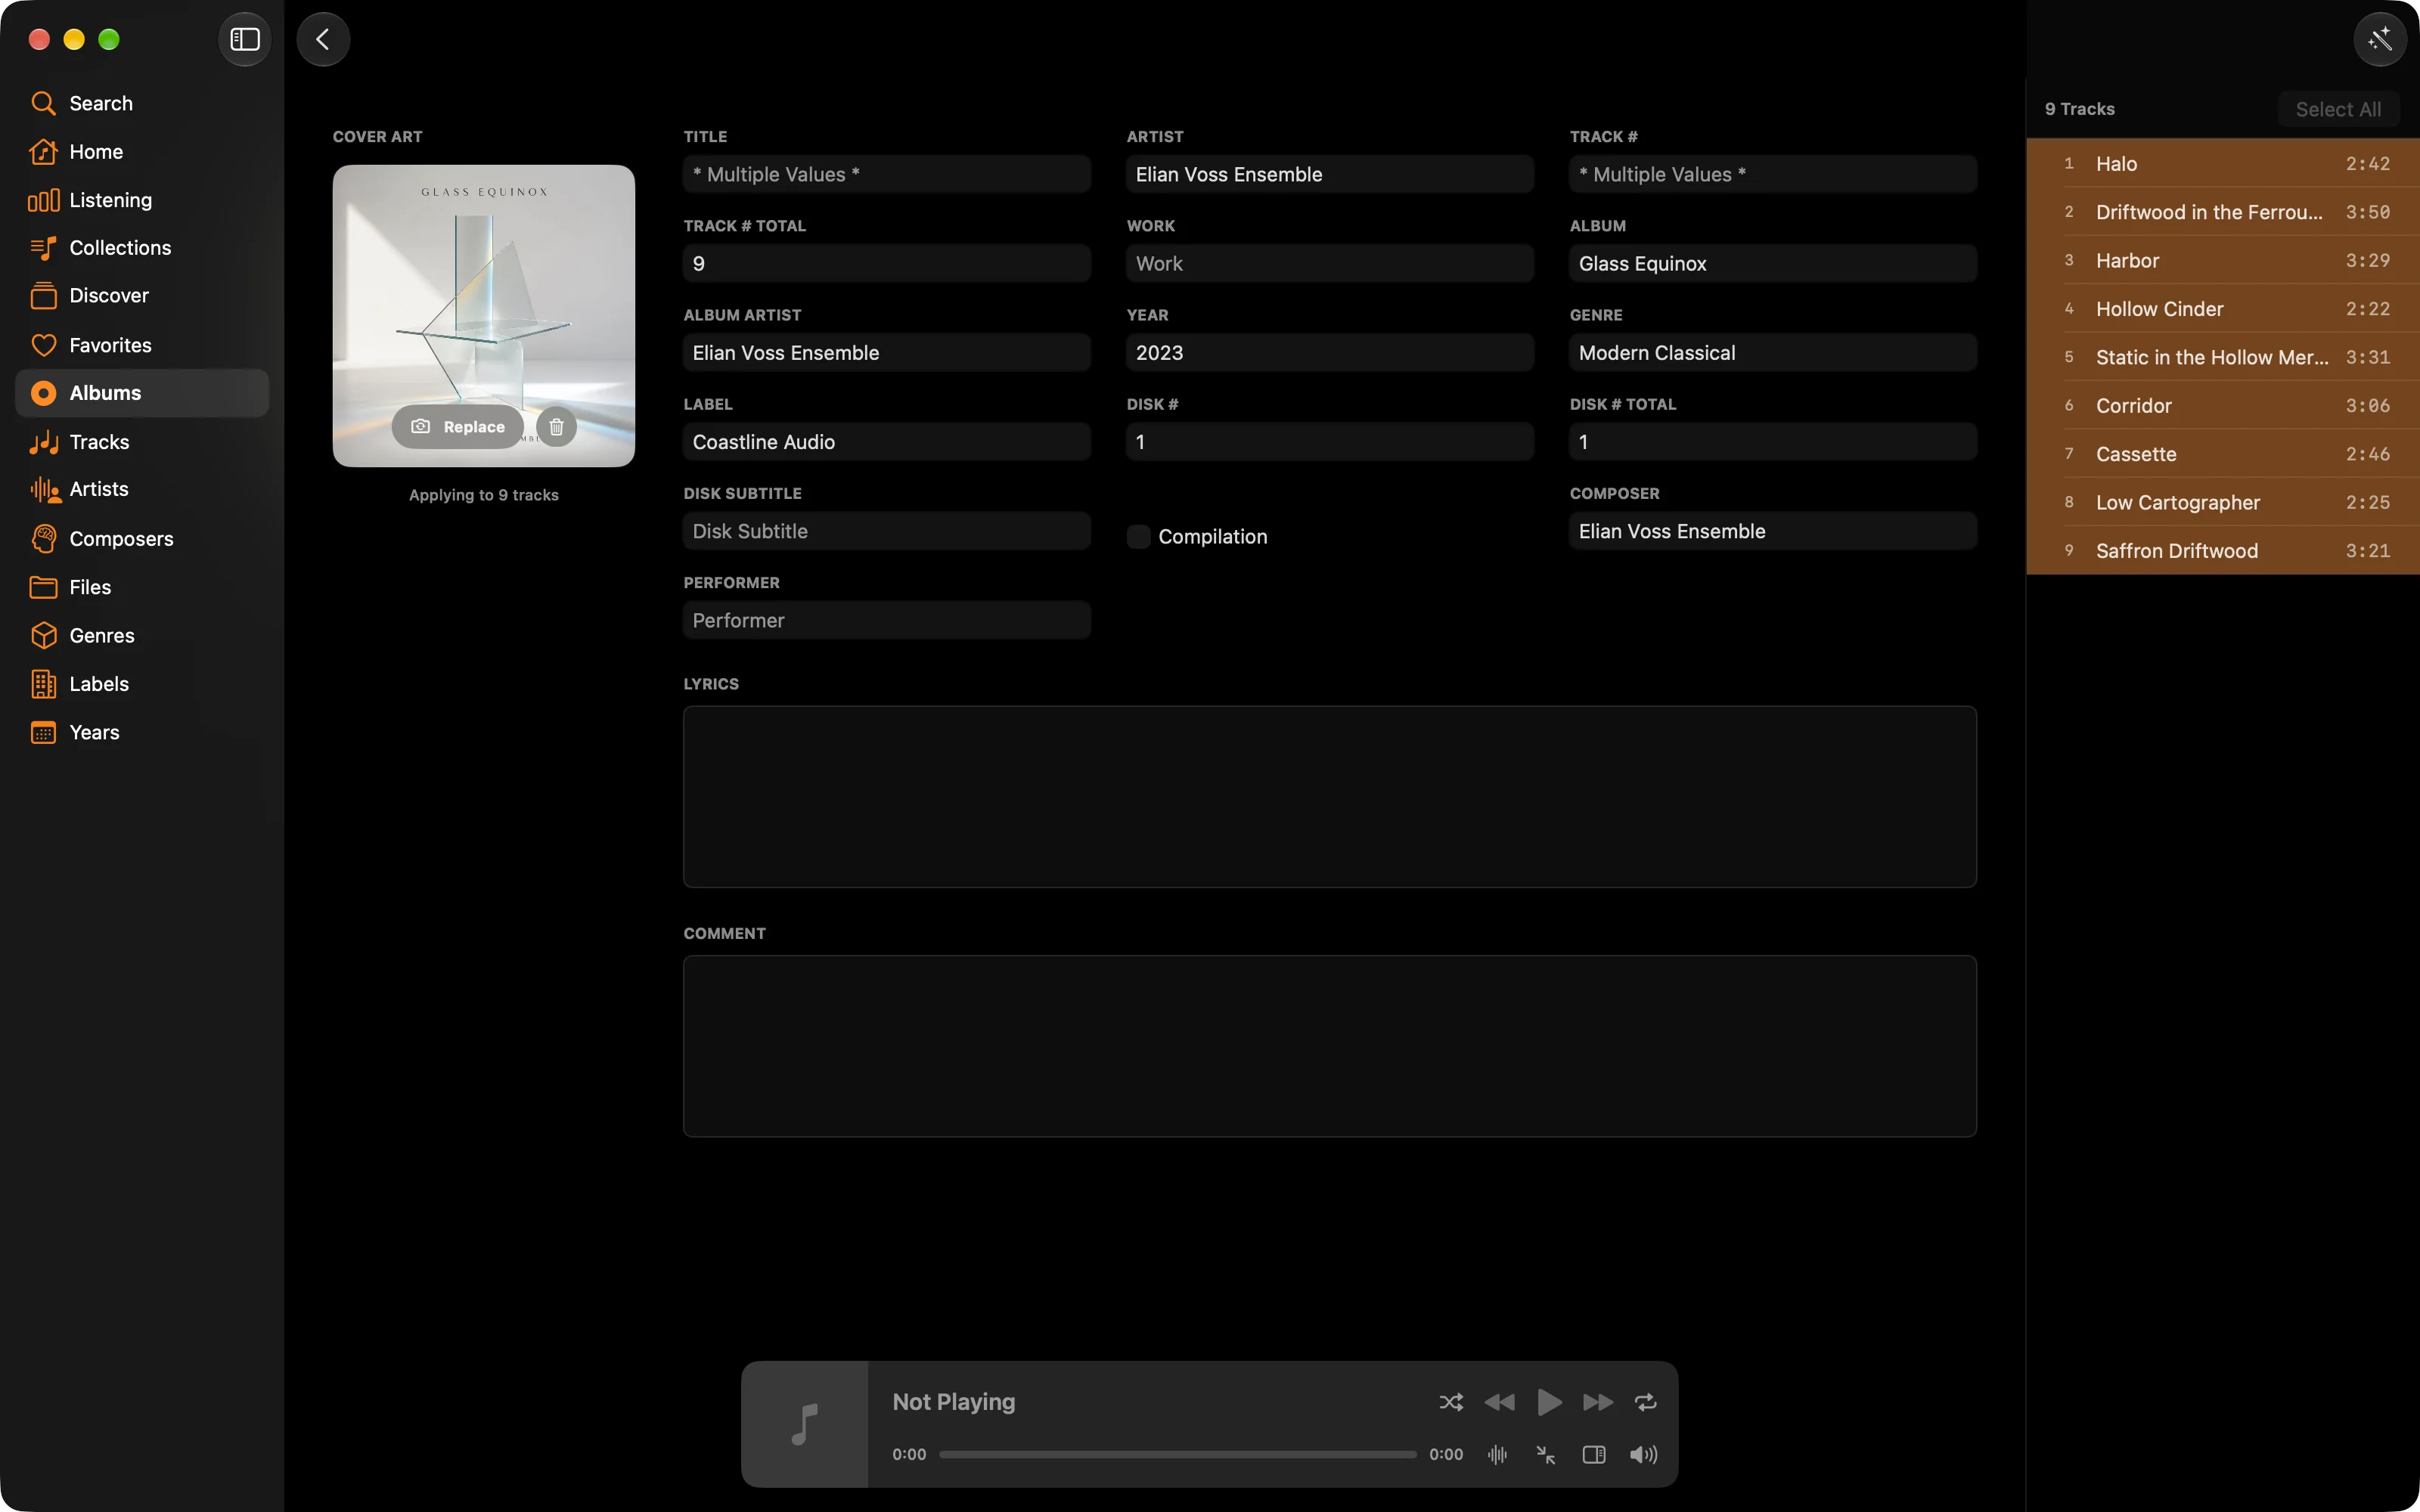Click the Album field Glass Equinox
Screen dimensions: 2420x1512
[1772, 263]
